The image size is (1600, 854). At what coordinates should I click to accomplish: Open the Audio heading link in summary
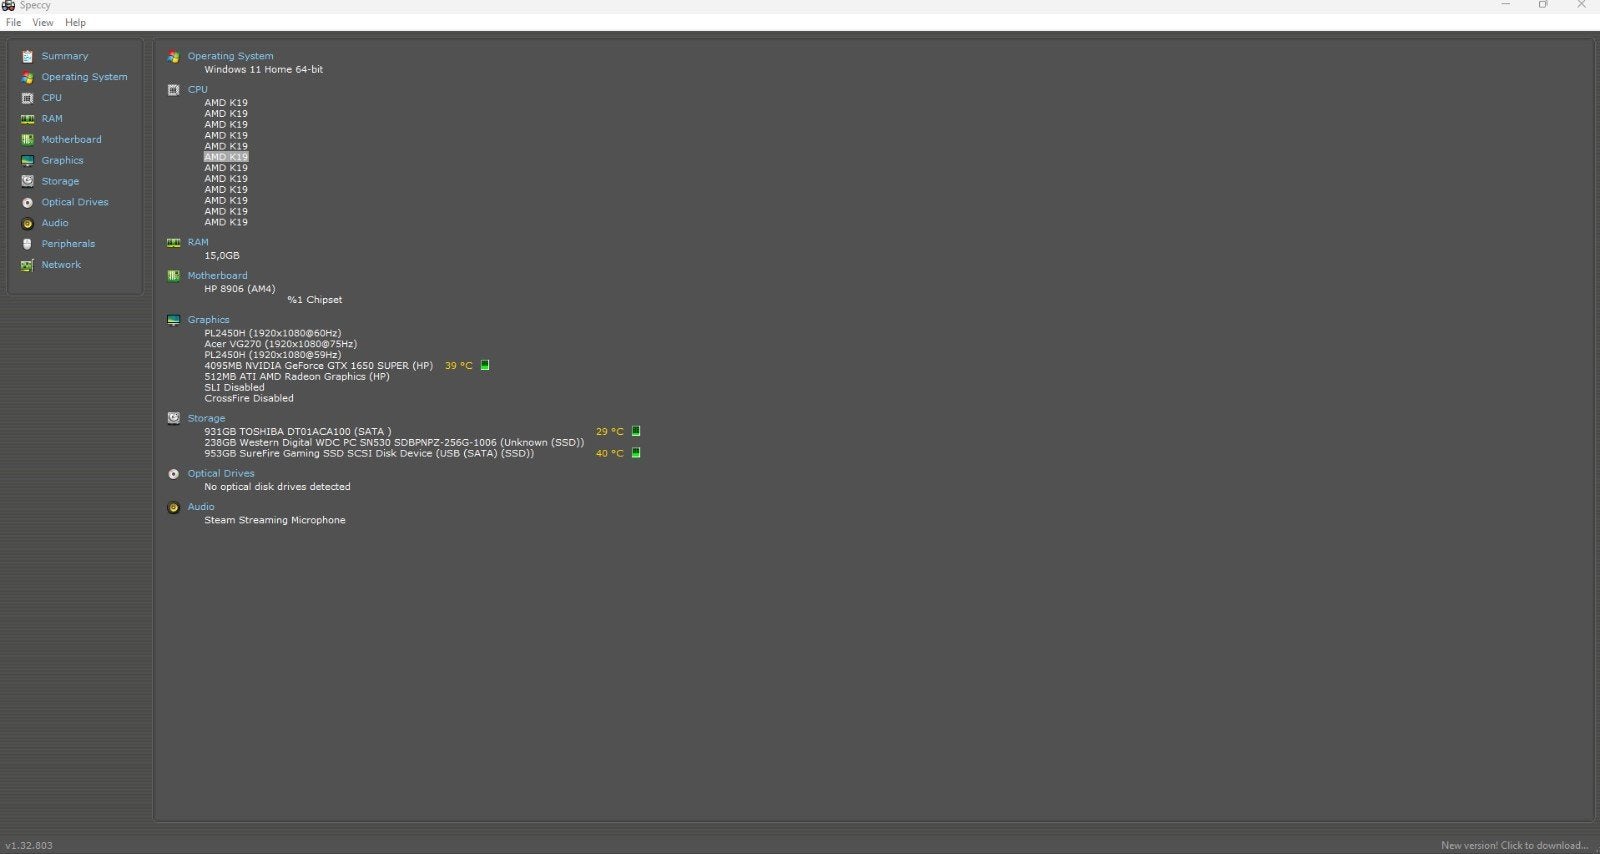click(201, 506)
